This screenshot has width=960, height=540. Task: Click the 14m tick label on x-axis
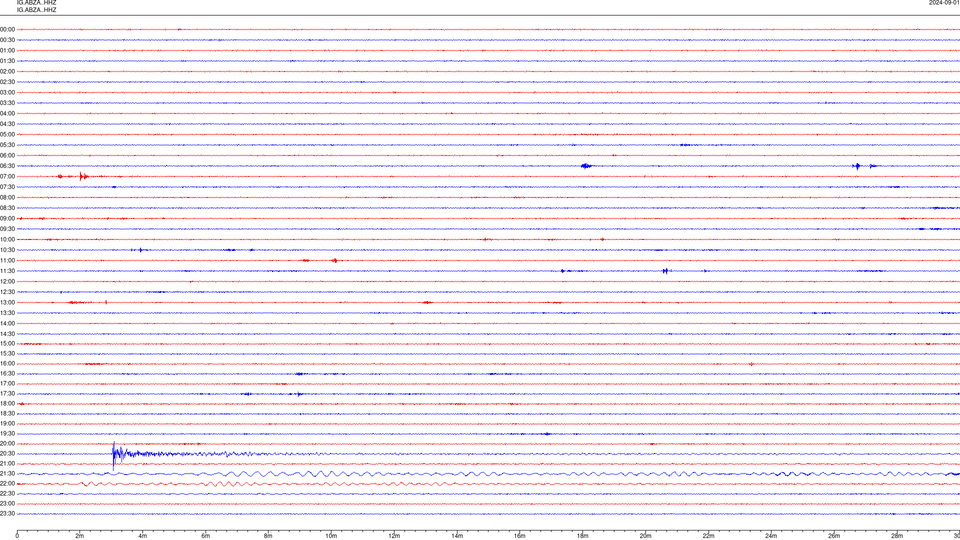(x=457, y=536)
